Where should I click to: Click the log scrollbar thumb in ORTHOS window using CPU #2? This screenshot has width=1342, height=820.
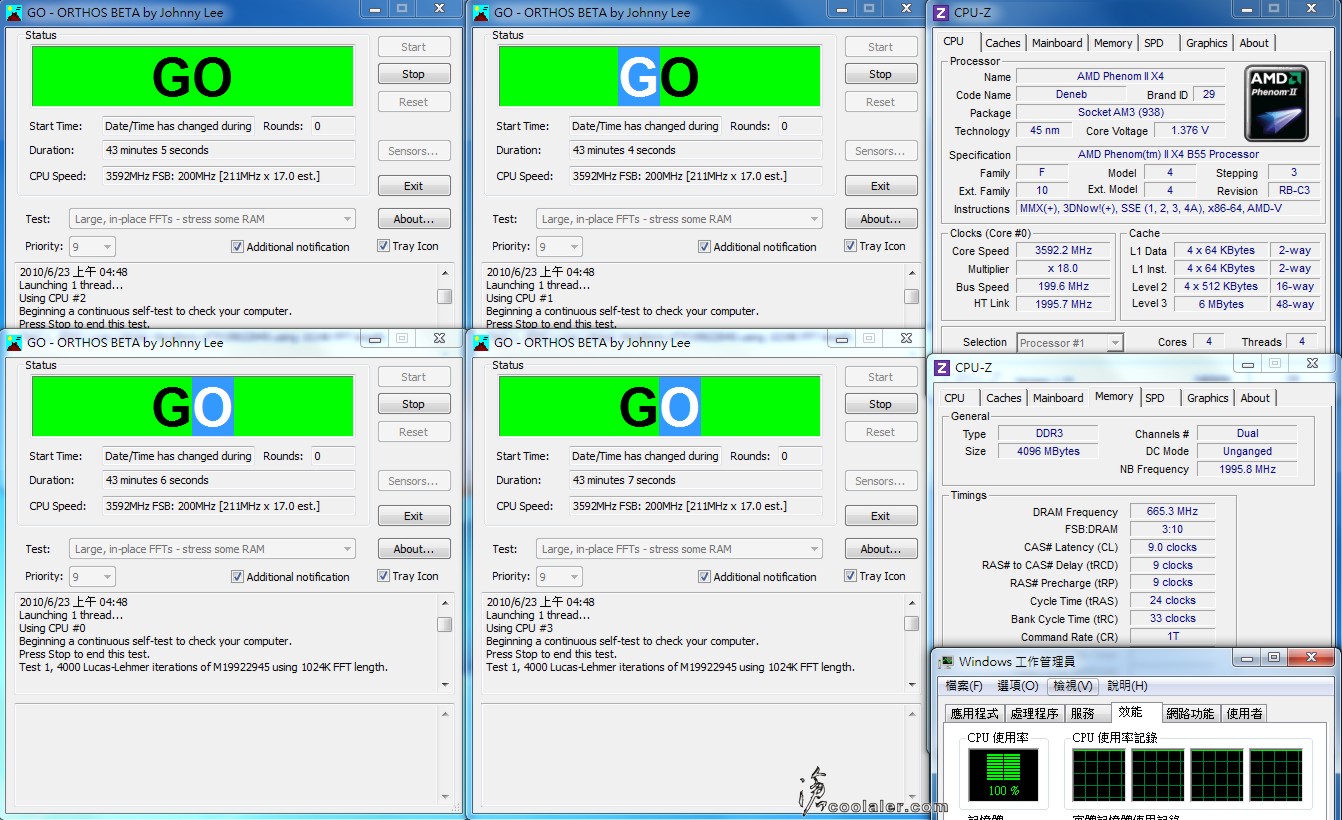point(444,296)
